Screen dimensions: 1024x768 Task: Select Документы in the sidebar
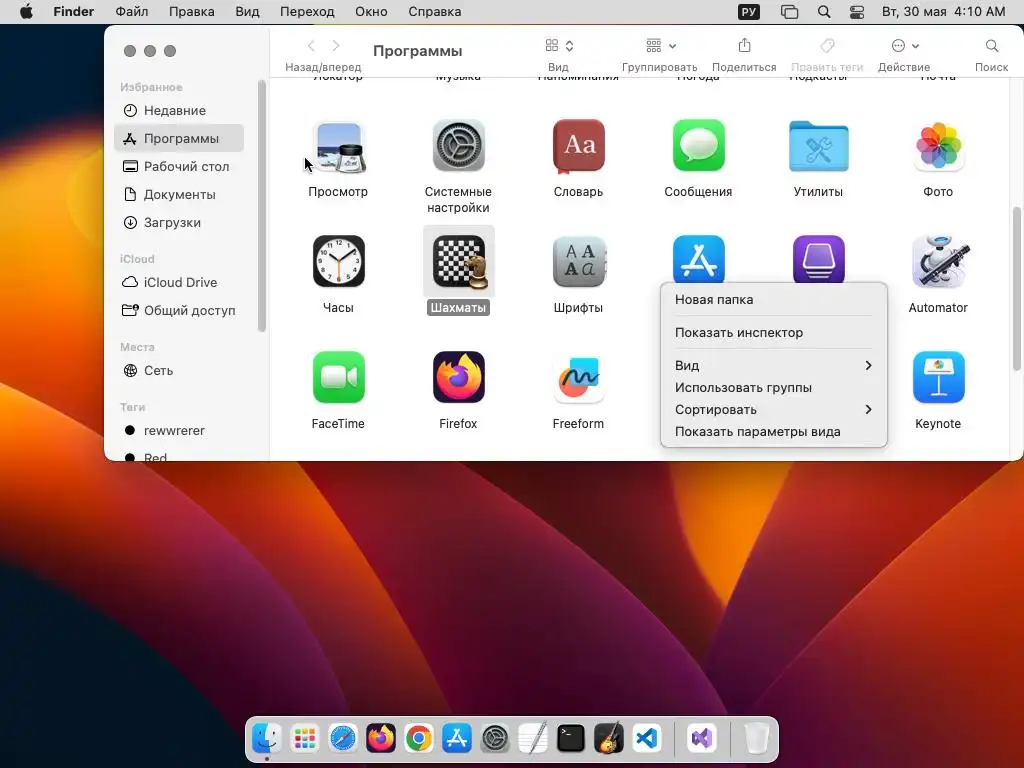coord(179,195)
